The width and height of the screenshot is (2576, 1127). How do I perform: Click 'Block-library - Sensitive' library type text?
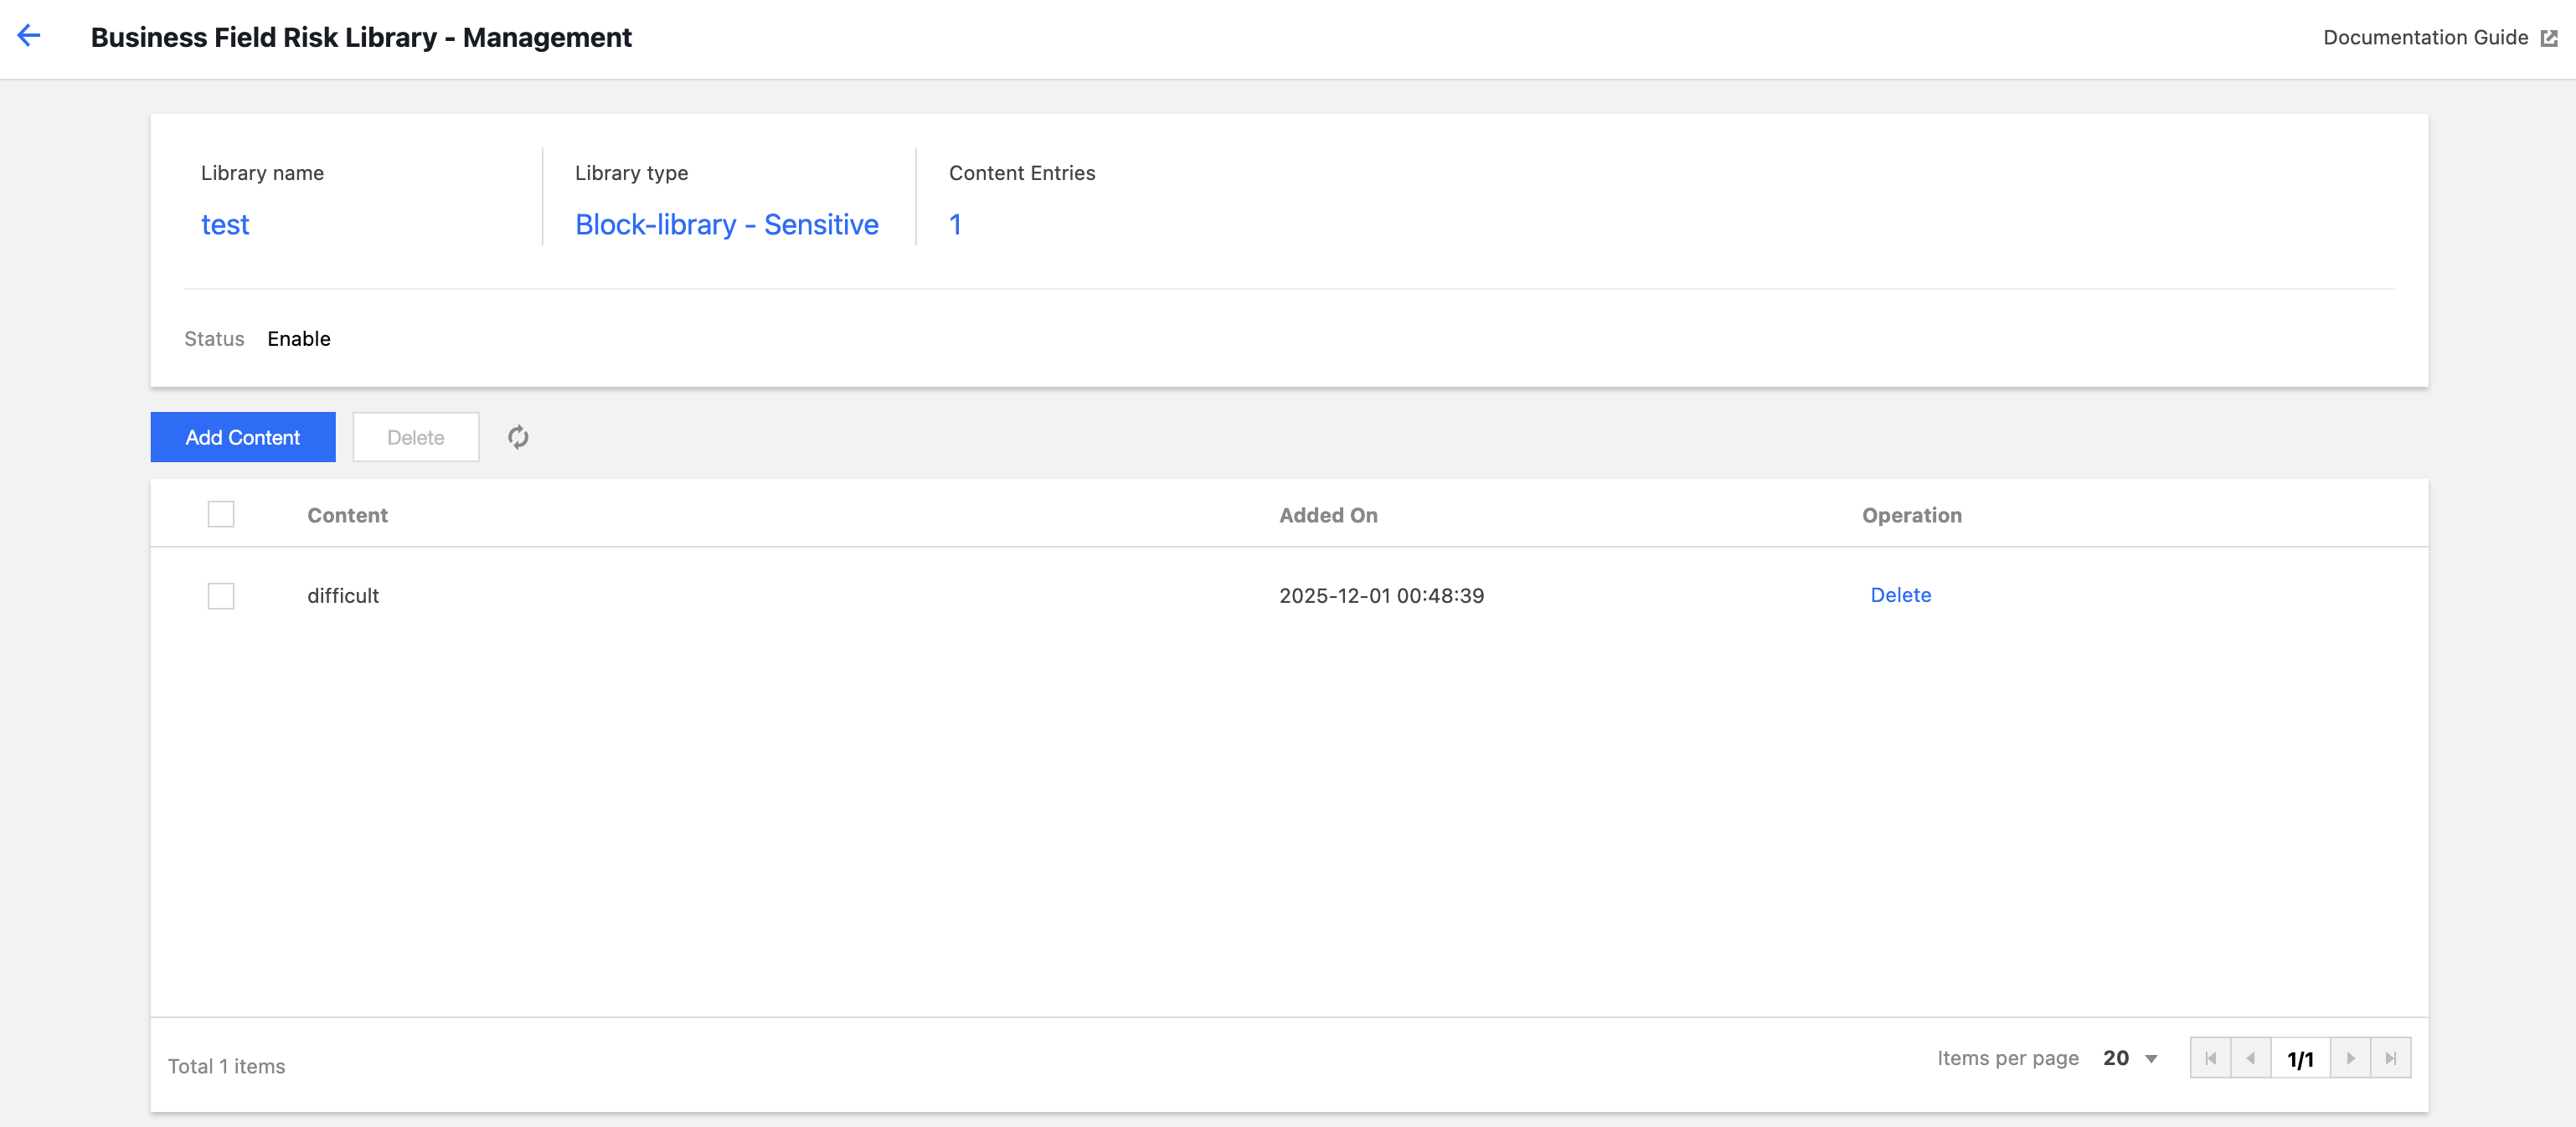726,225
